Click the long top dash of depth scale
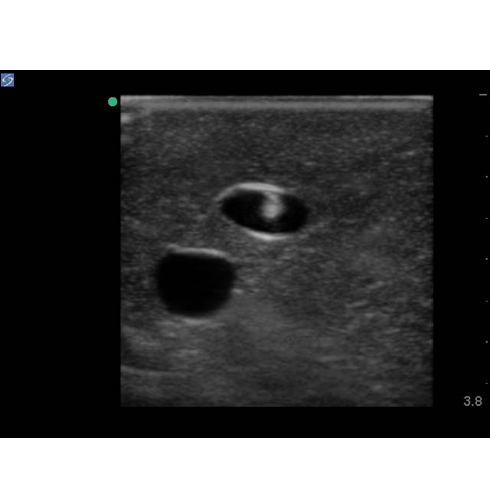This screenshot has width=490, height=490. [483, 95]
